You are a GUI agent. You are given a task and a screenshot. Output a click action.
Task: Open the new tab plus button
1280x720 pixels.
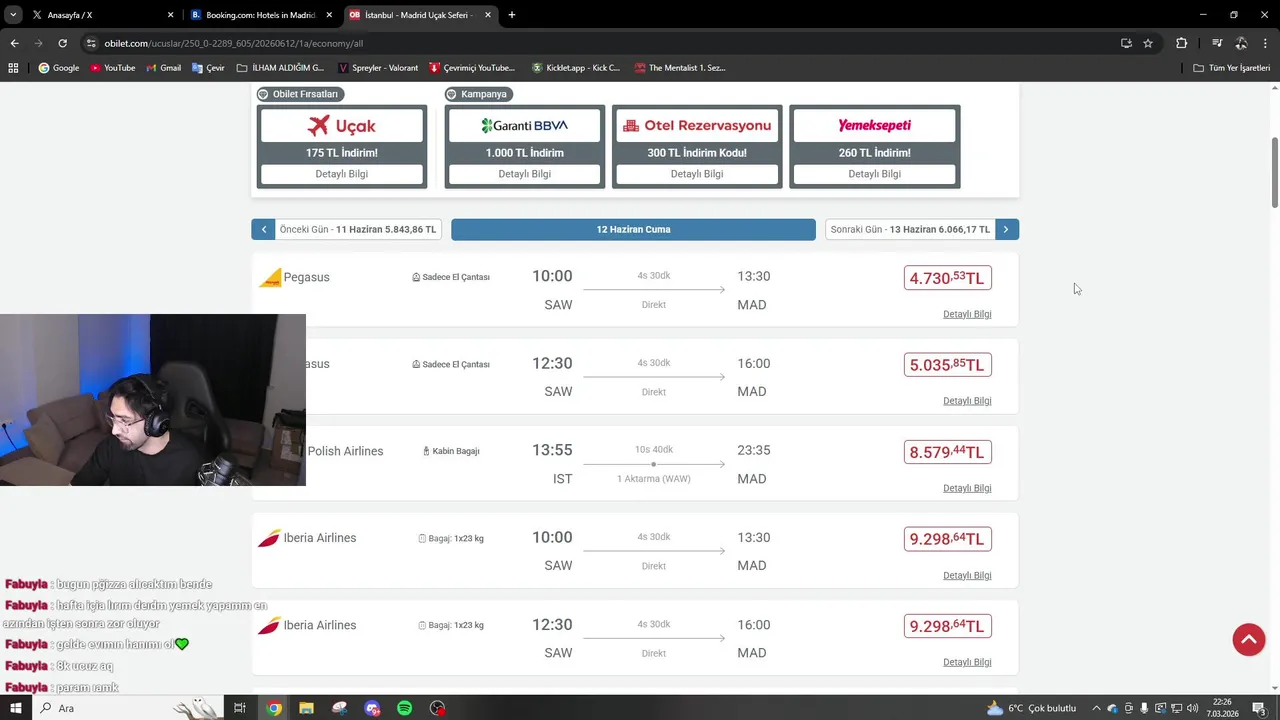click(512, 15)
